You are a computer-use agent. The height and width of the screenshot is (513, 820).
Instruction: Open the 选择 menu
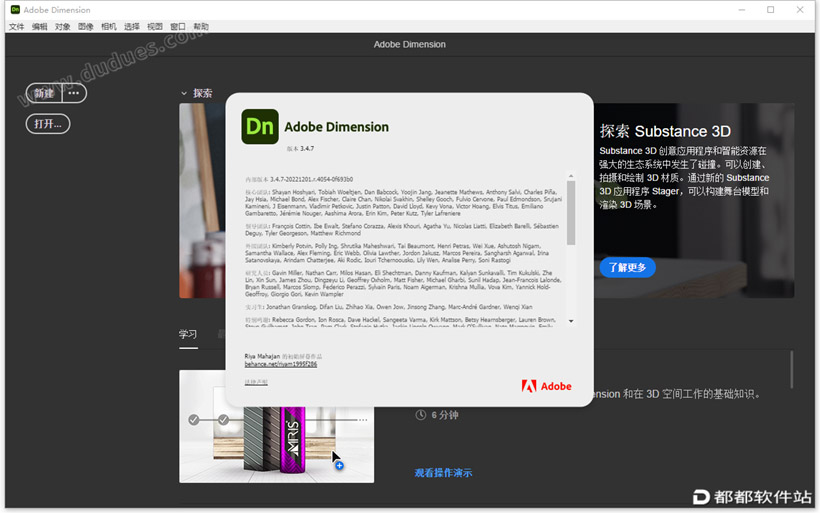tap(131, 27)
